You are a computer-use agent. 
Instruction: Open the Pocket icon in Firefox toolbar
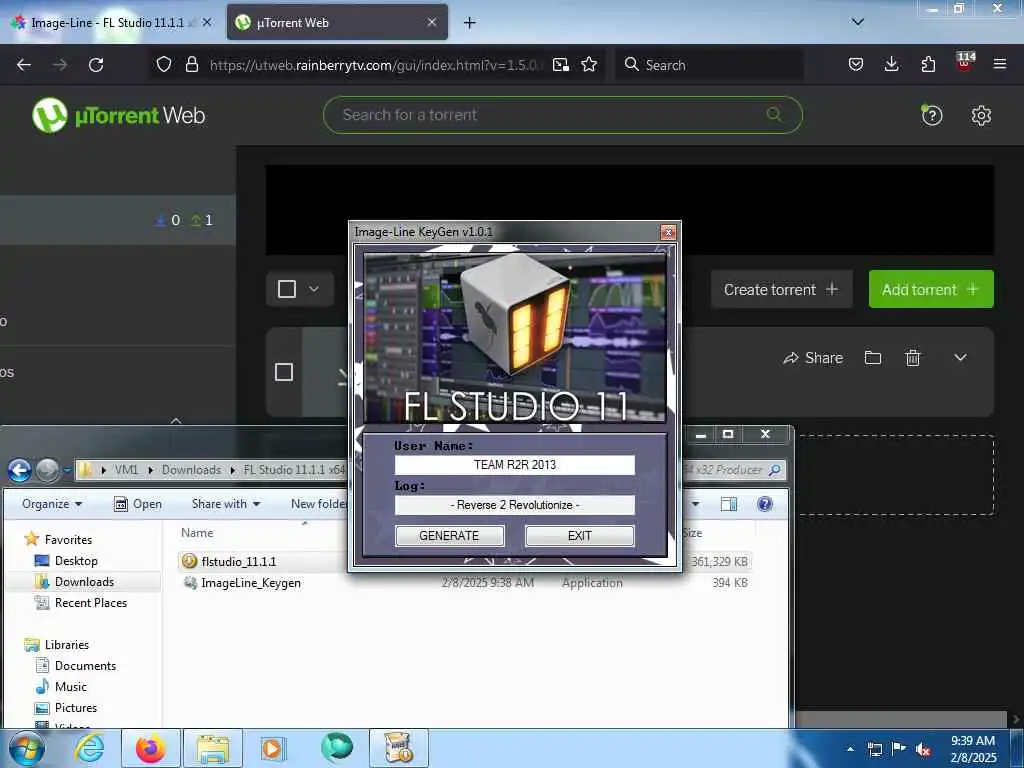tap(856, 64)
